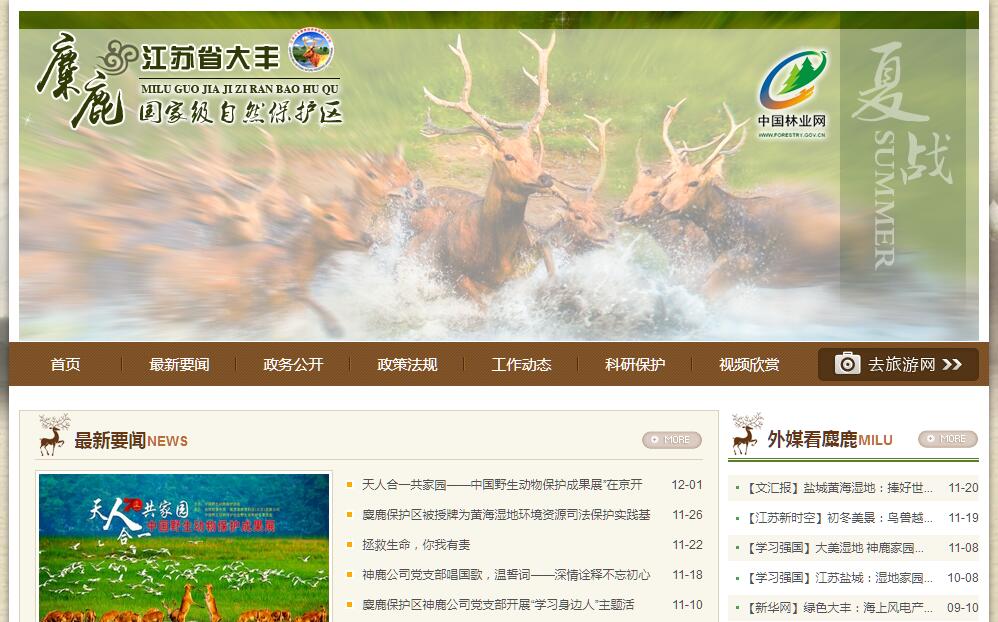Open 【新华网】绿色大丰 article
998x622 pixels.
[x=839, y=607]
